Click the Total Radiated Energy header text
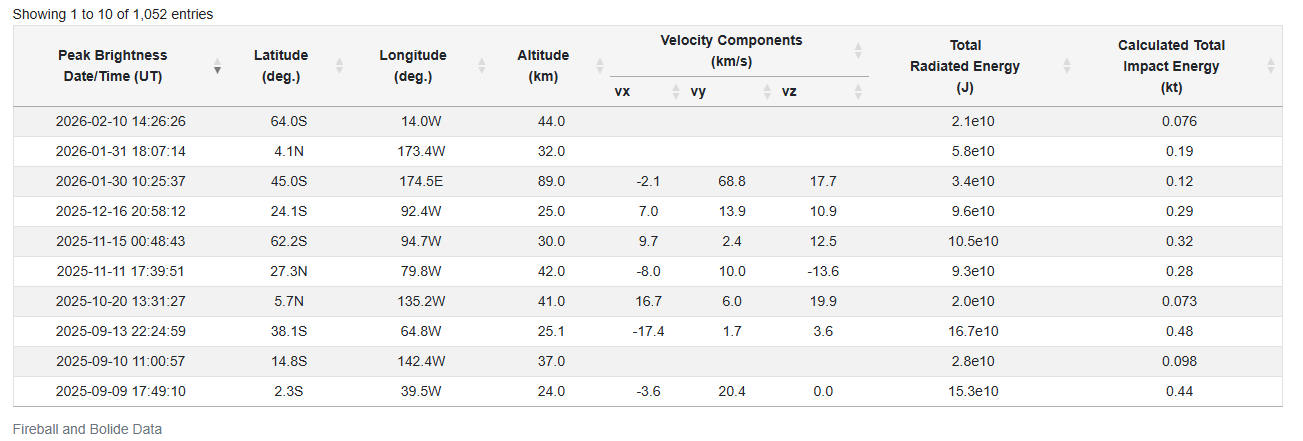The image size is (1303, 441). [x=965, y=66]
